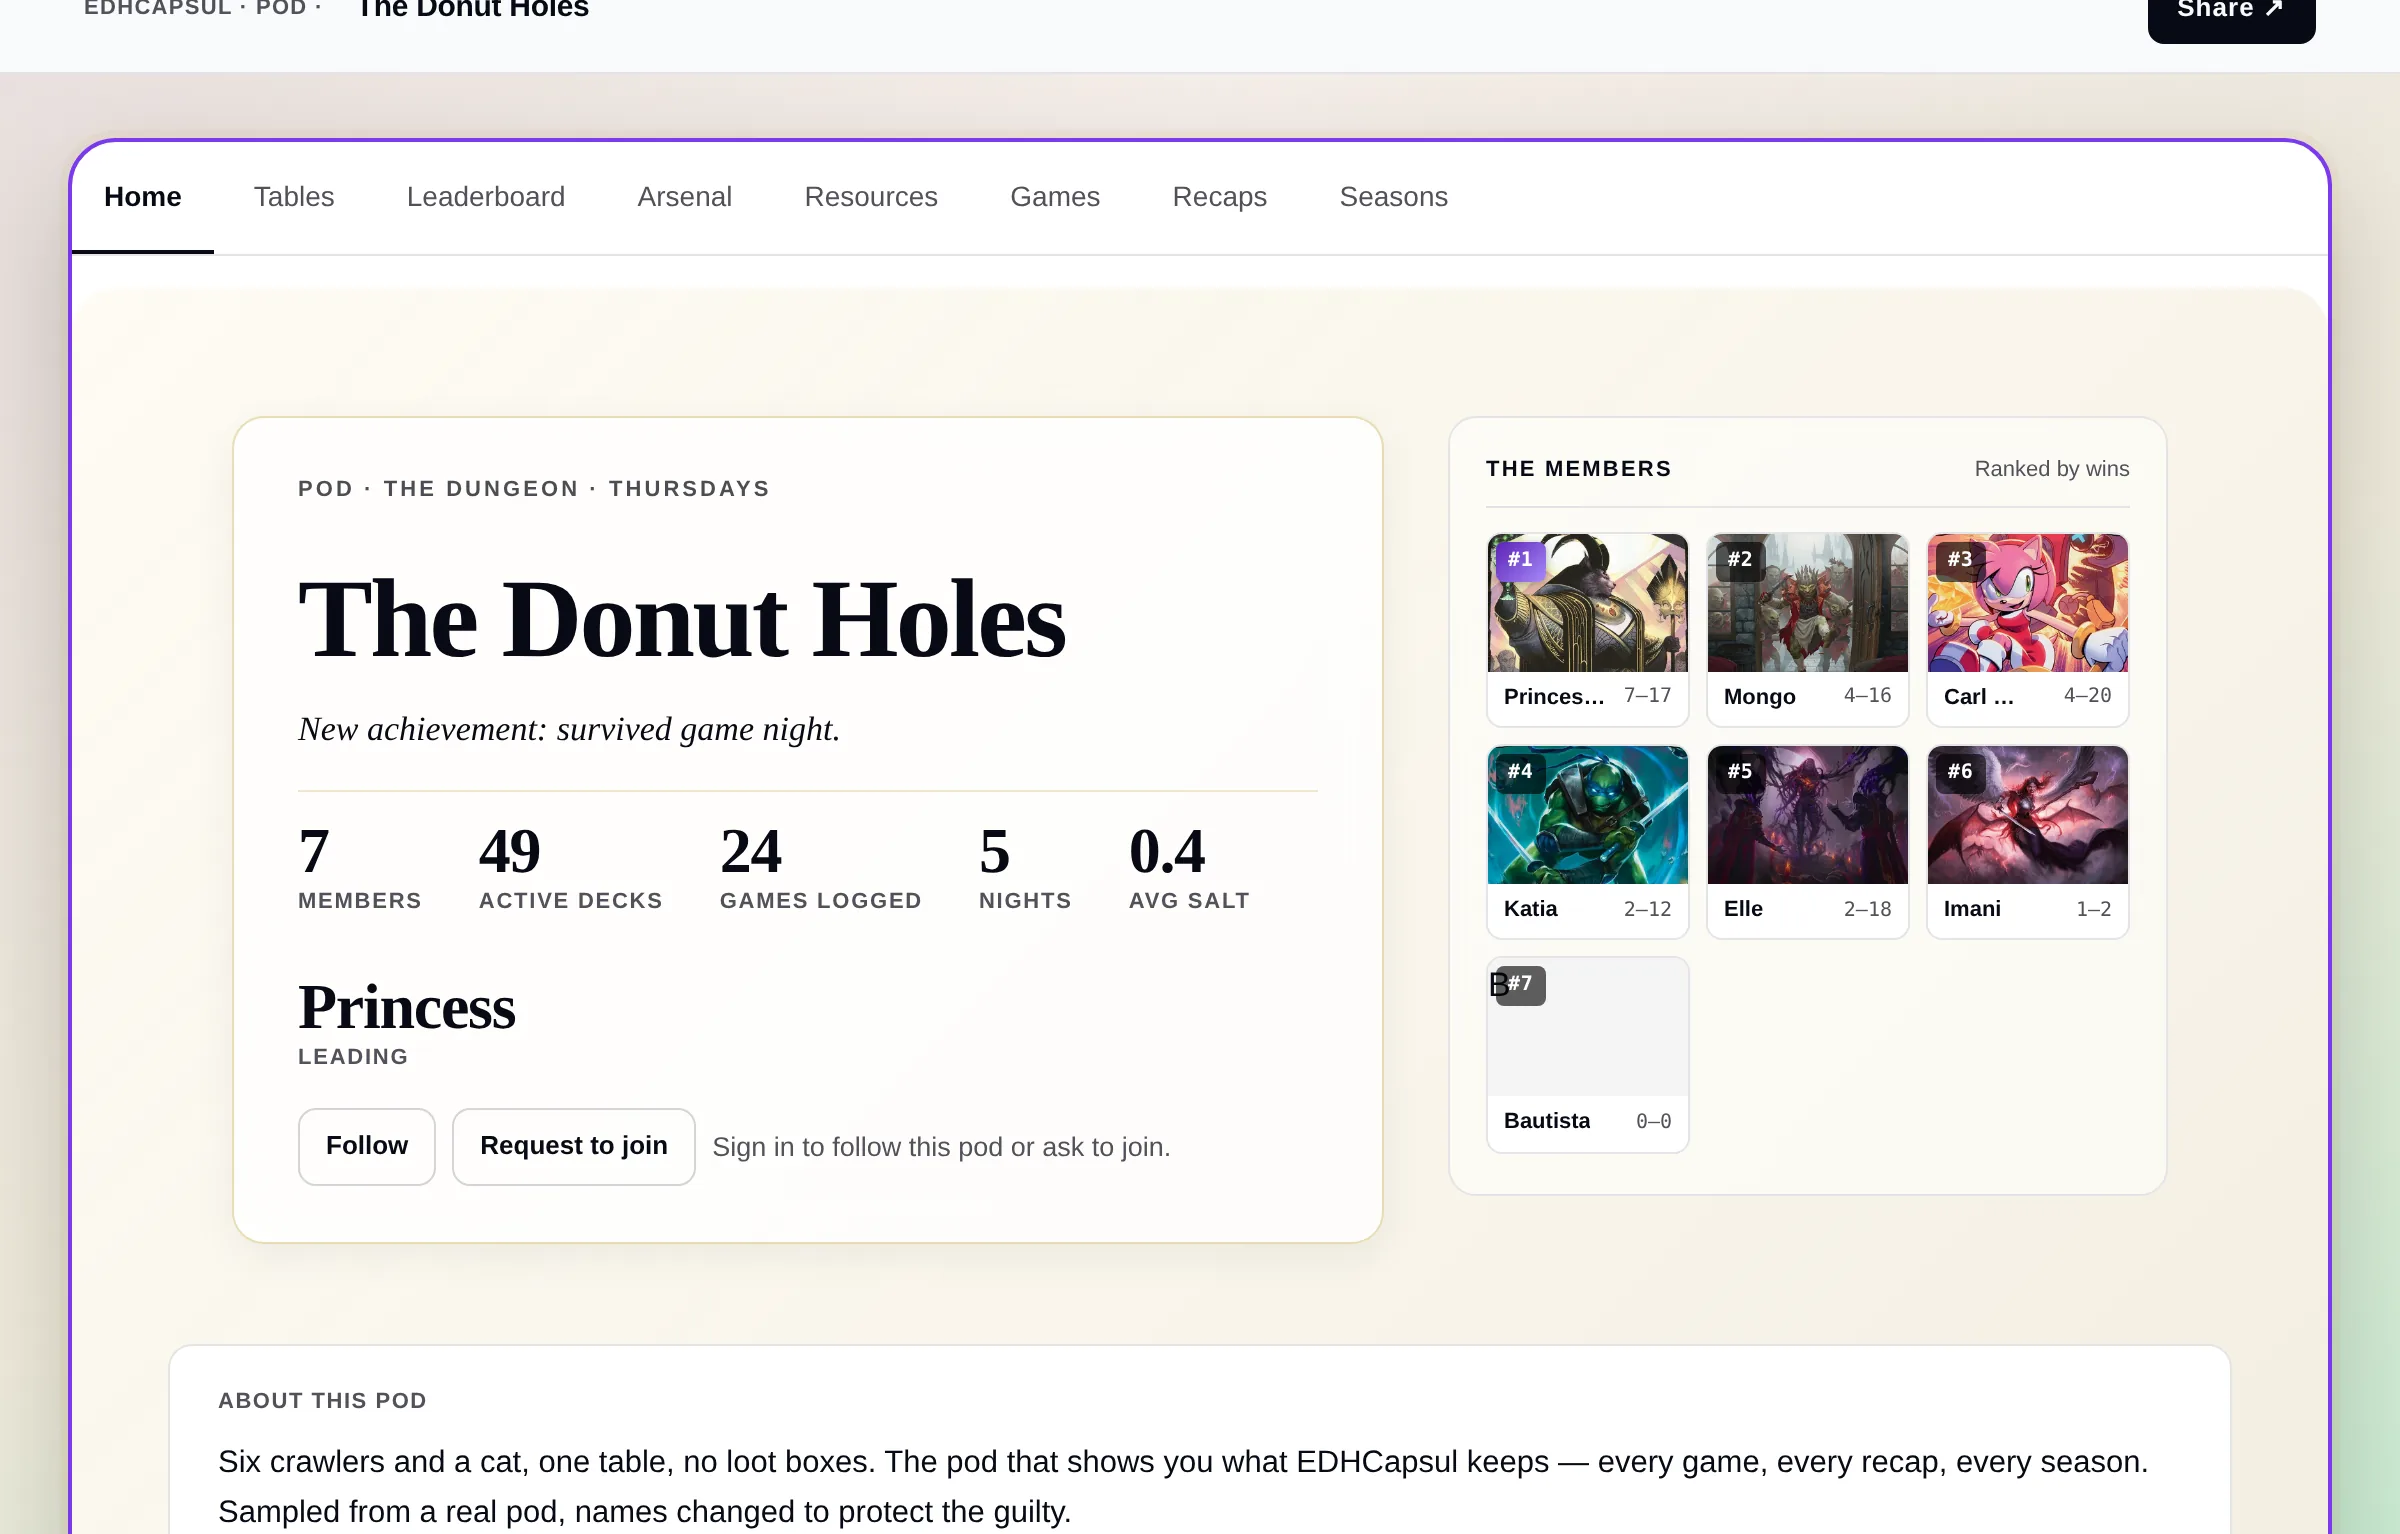The height and width of the screenshot is (1534, 2400).
Task: Click the #1 rank badge
Action: pyautogui.click(x=1521, y=560)
